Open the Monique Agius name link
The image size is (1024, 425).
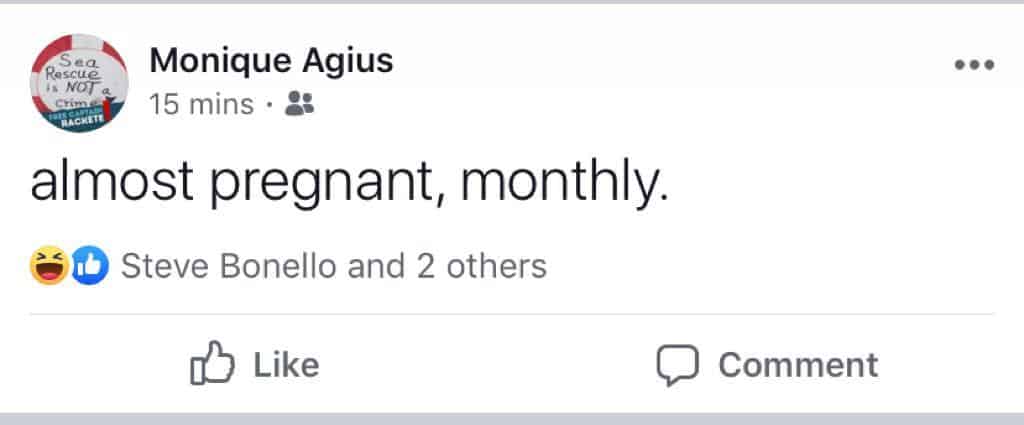[x=271, y=61]
